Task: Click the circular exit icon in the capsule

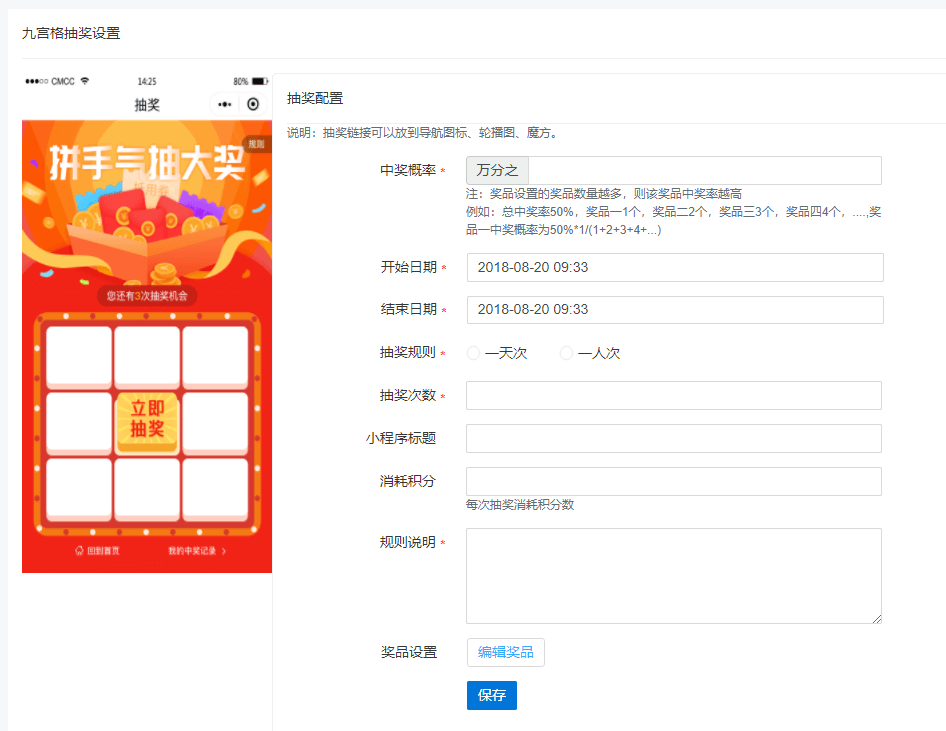Action: tap(252, 104)
